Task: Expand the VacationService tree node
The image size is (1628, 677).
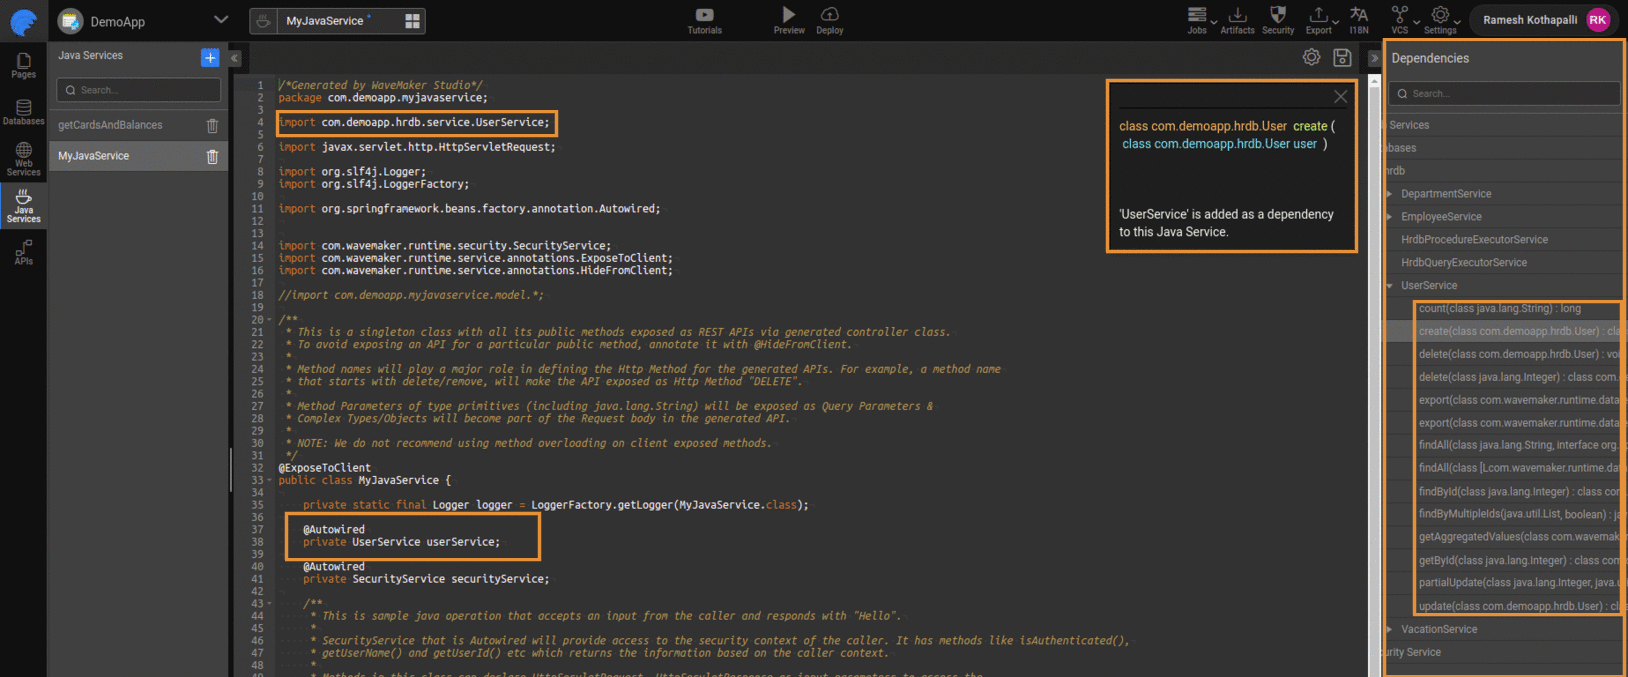Action: [1390, 629]
